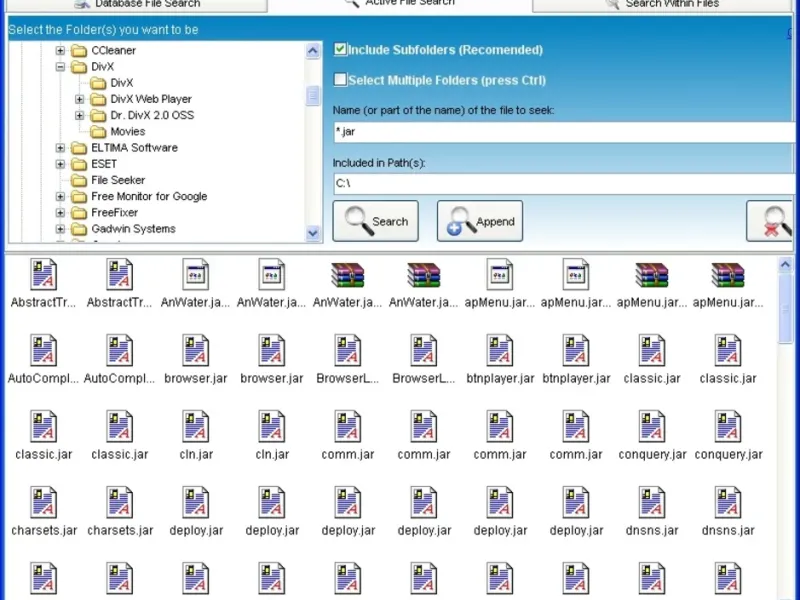
Task: Click the Search button
Action: [376, 221]
